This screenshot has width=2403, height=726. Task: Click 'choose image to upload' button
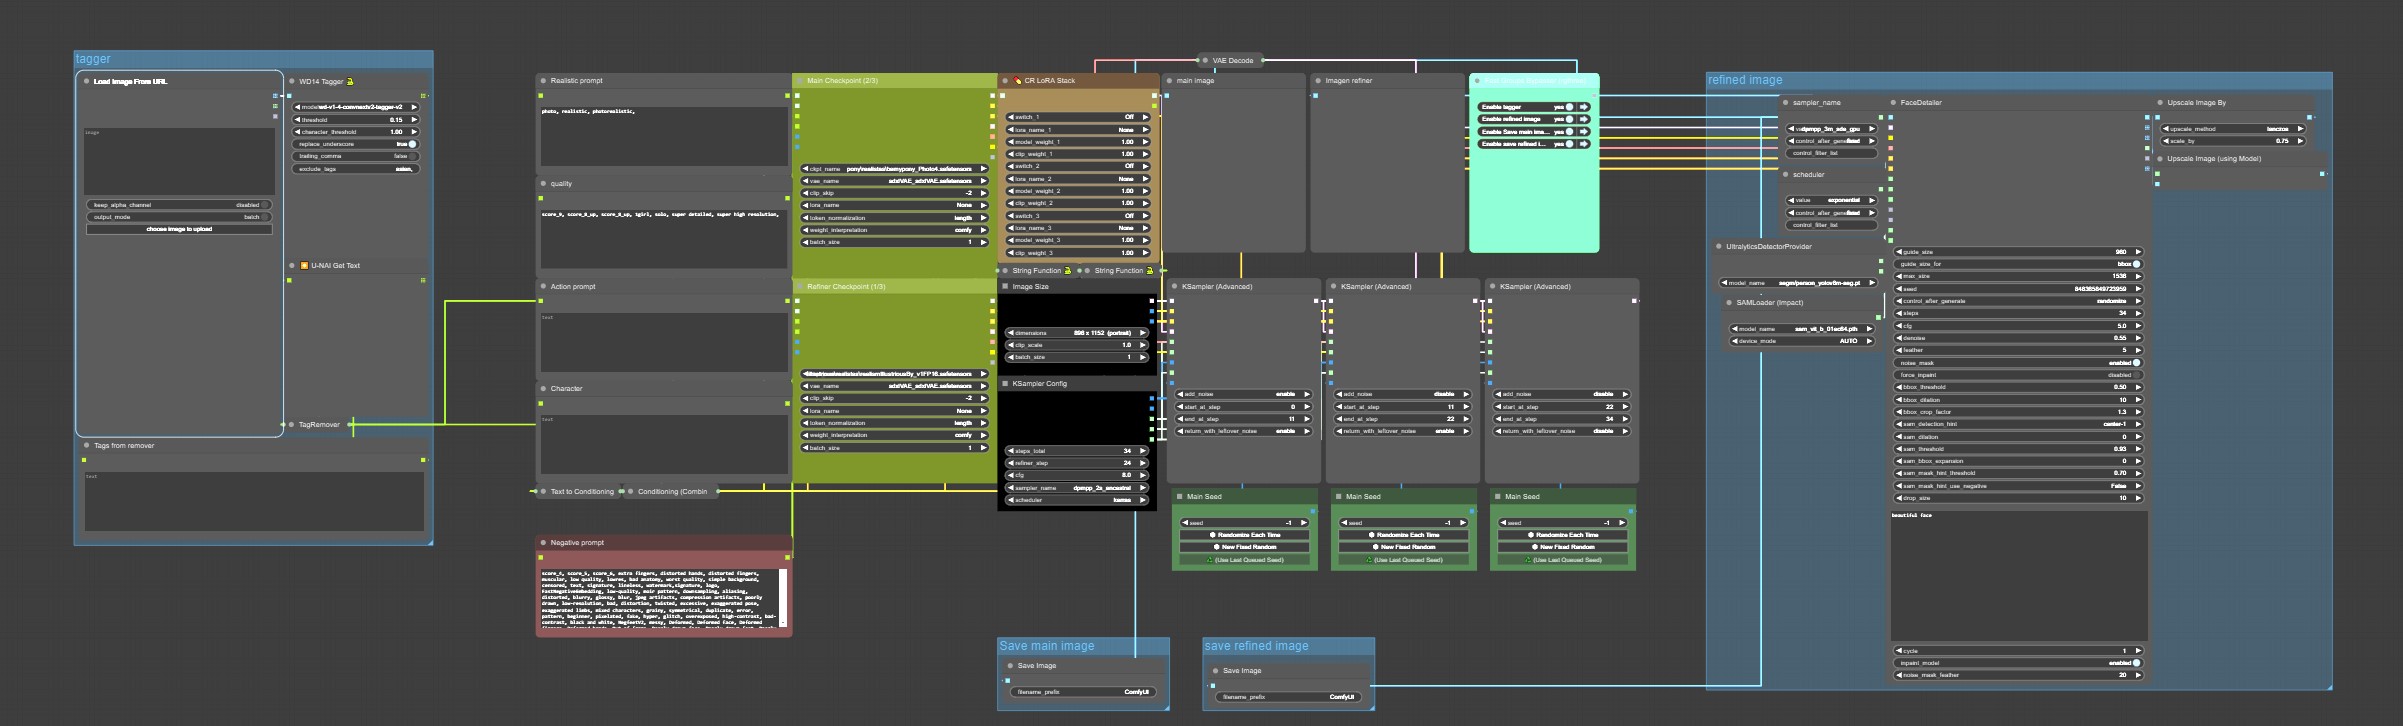pyautogui.click(x=179, y=229)
